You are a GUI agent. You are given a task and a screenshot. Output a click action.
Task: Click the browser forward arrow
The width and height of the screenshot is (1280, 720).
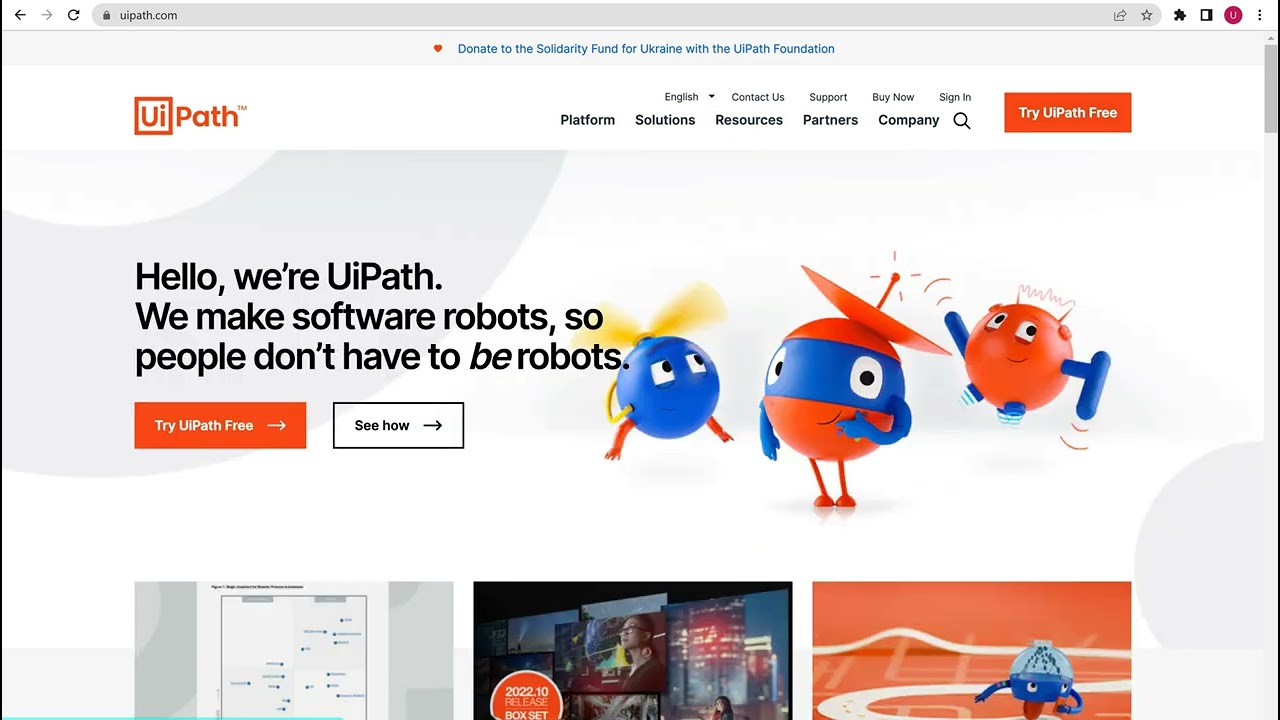tap(46, 15)
